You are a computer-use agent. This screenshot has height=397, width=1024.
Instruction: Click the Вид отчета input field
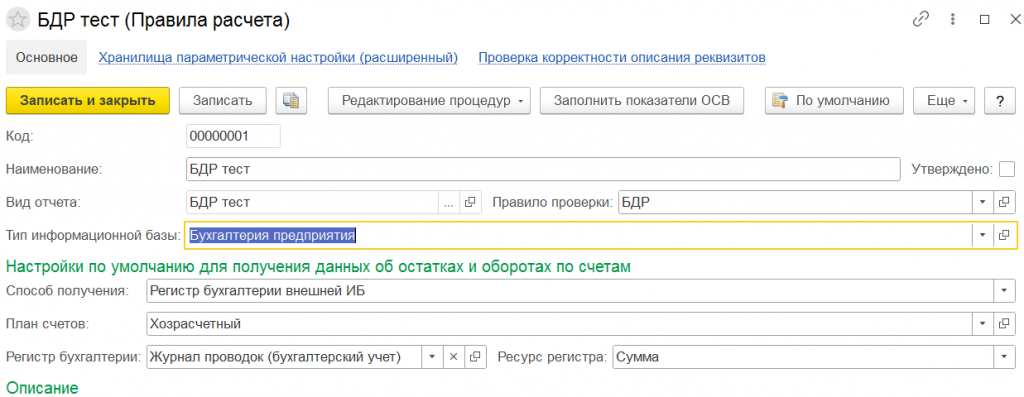pos(312,202)
